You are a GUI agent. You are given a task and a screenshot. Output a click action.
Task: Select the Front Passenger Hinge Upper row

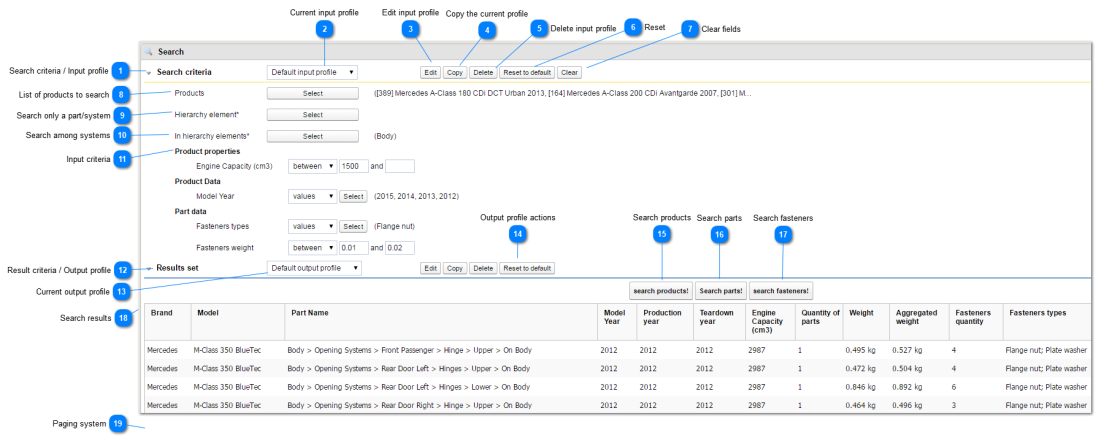coord(617,350)
